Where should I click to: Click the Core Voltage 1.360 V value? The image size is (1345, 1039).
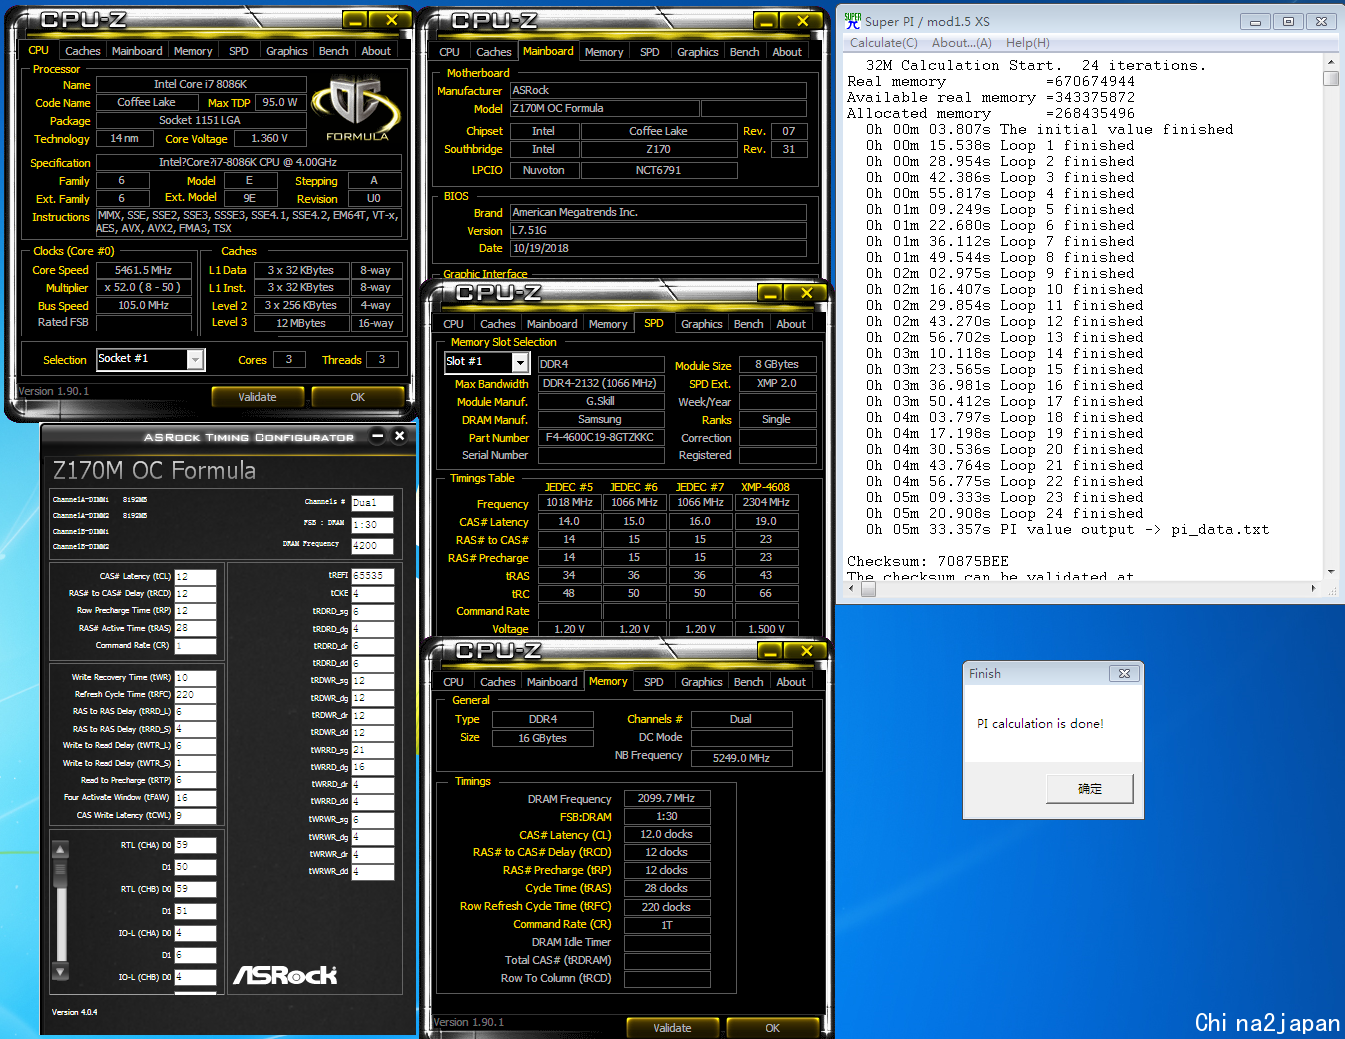click(x=270, y=138)
